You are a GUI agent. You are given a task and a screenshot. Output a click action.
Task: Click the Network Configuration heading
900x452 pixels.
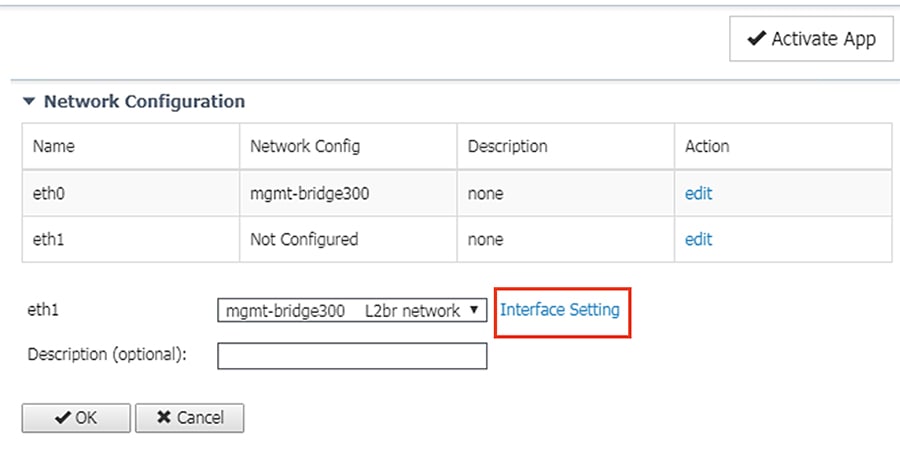click(x=144, y=101)
